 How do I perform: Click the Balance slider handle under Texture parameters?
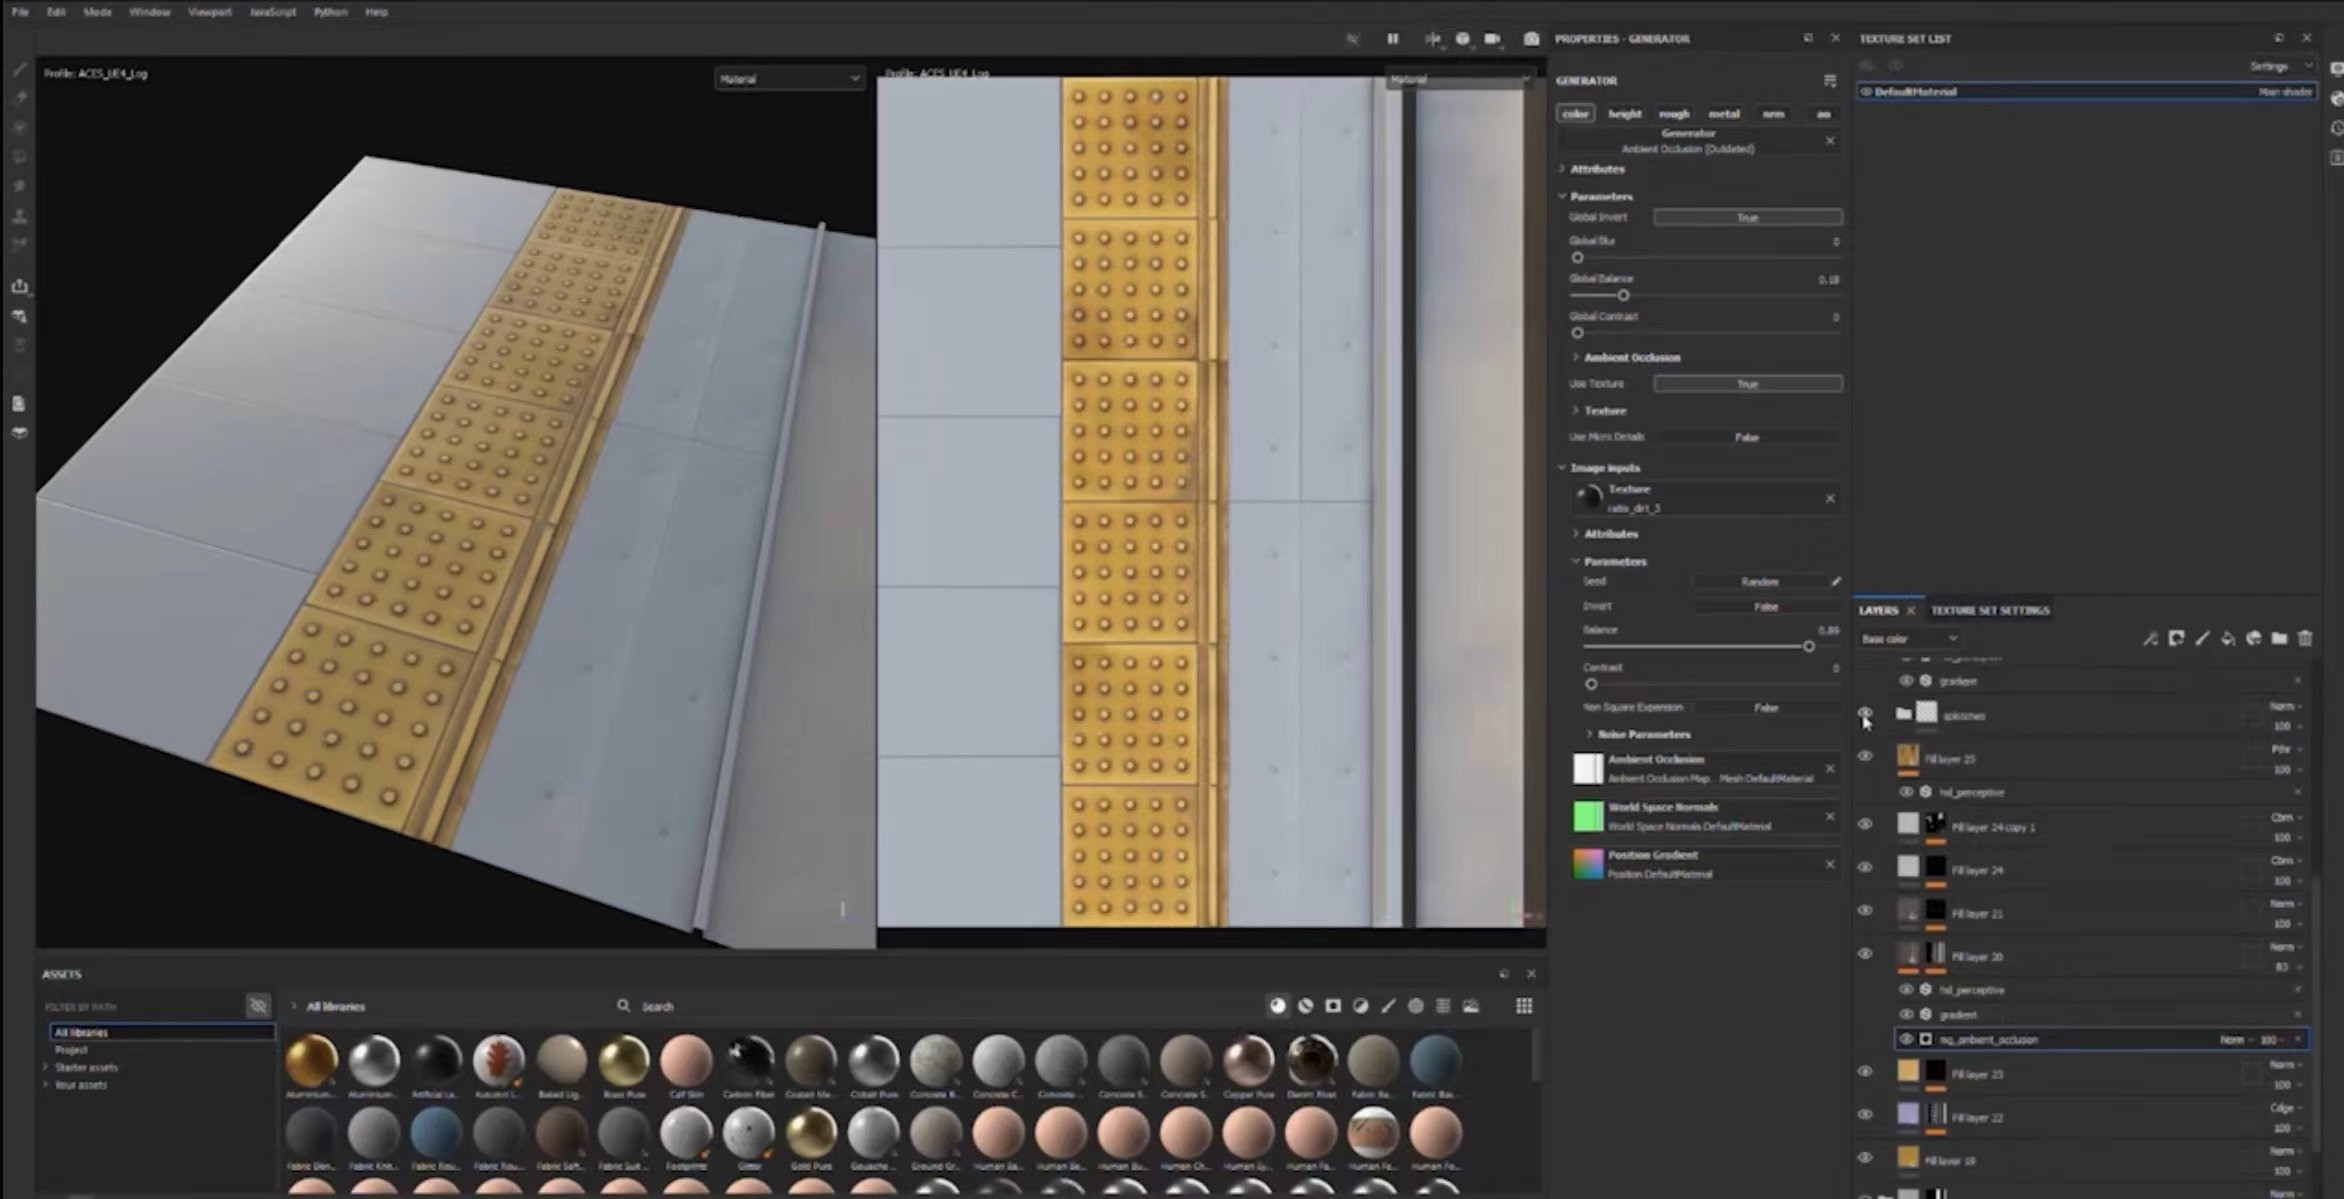[1808, 647]
